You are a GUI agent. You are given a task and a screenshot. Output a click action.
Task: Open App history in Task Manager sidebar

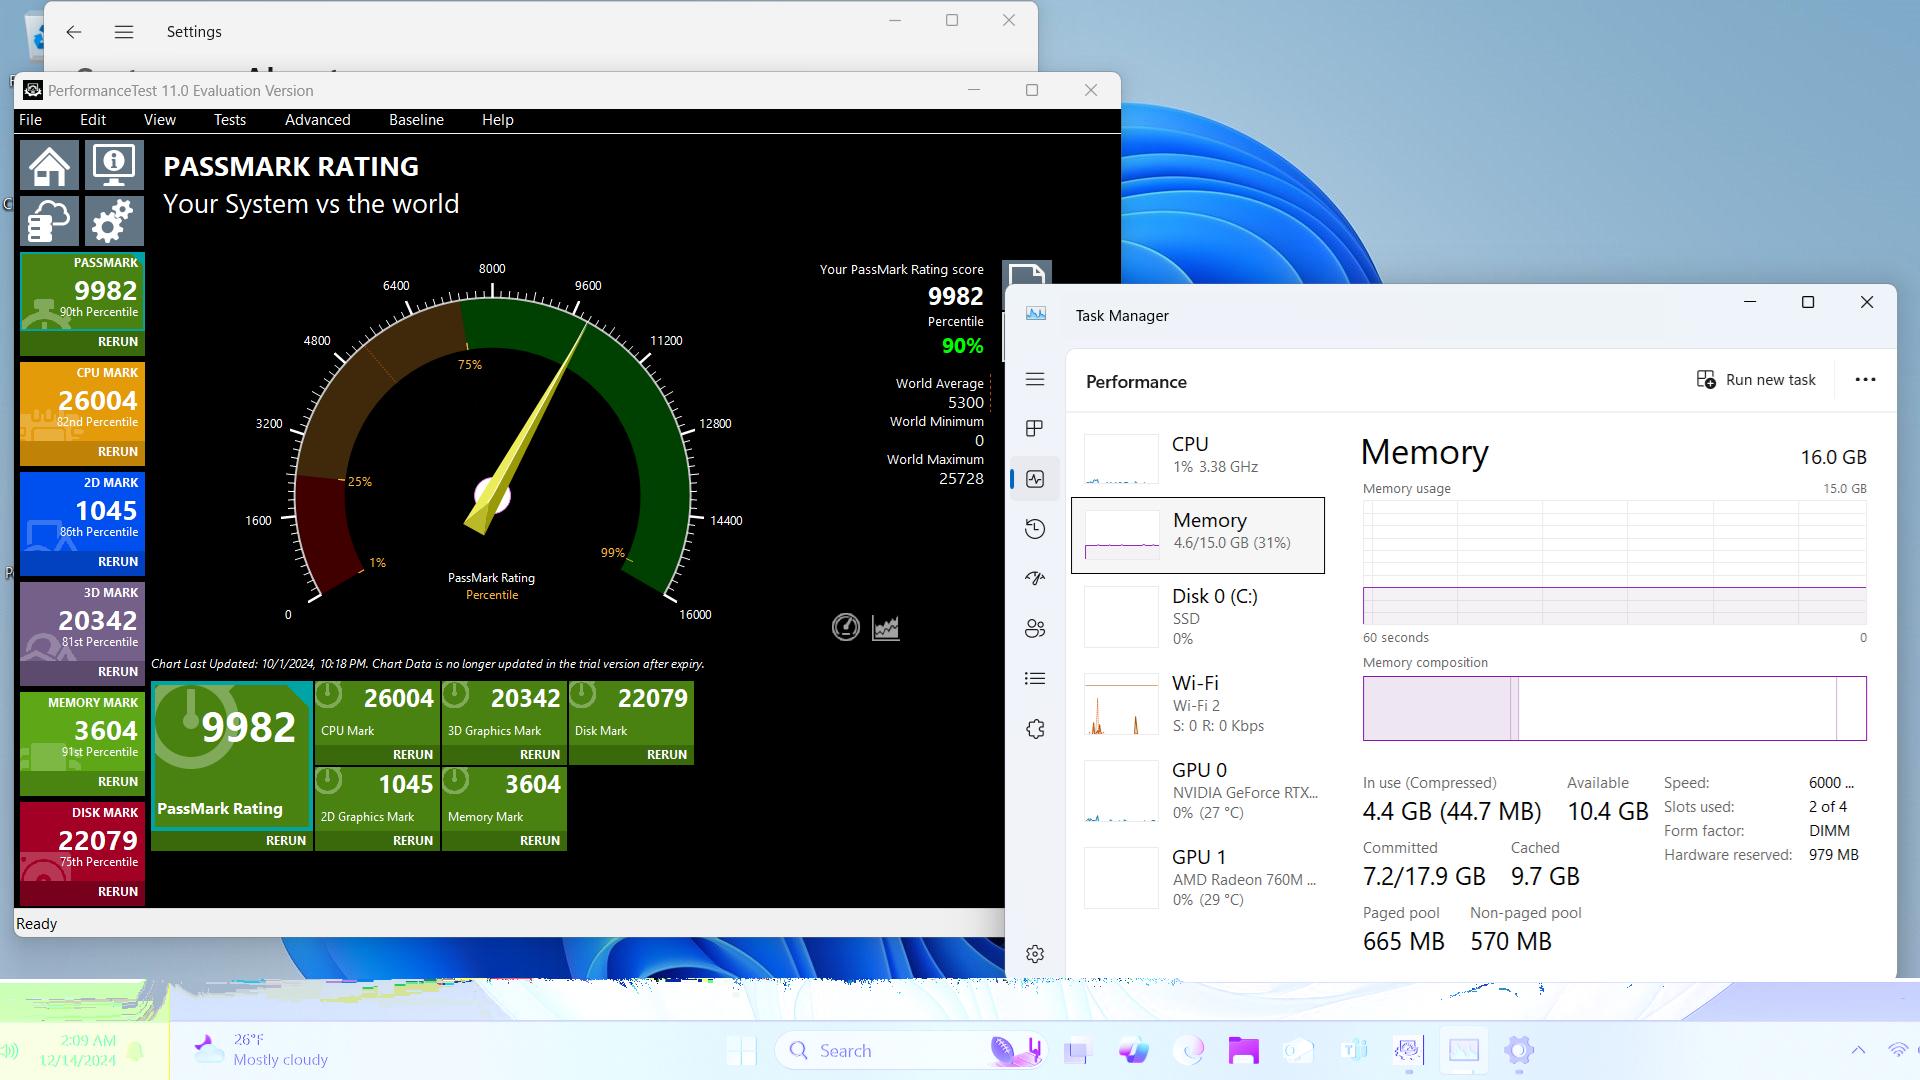[1035, 529]
